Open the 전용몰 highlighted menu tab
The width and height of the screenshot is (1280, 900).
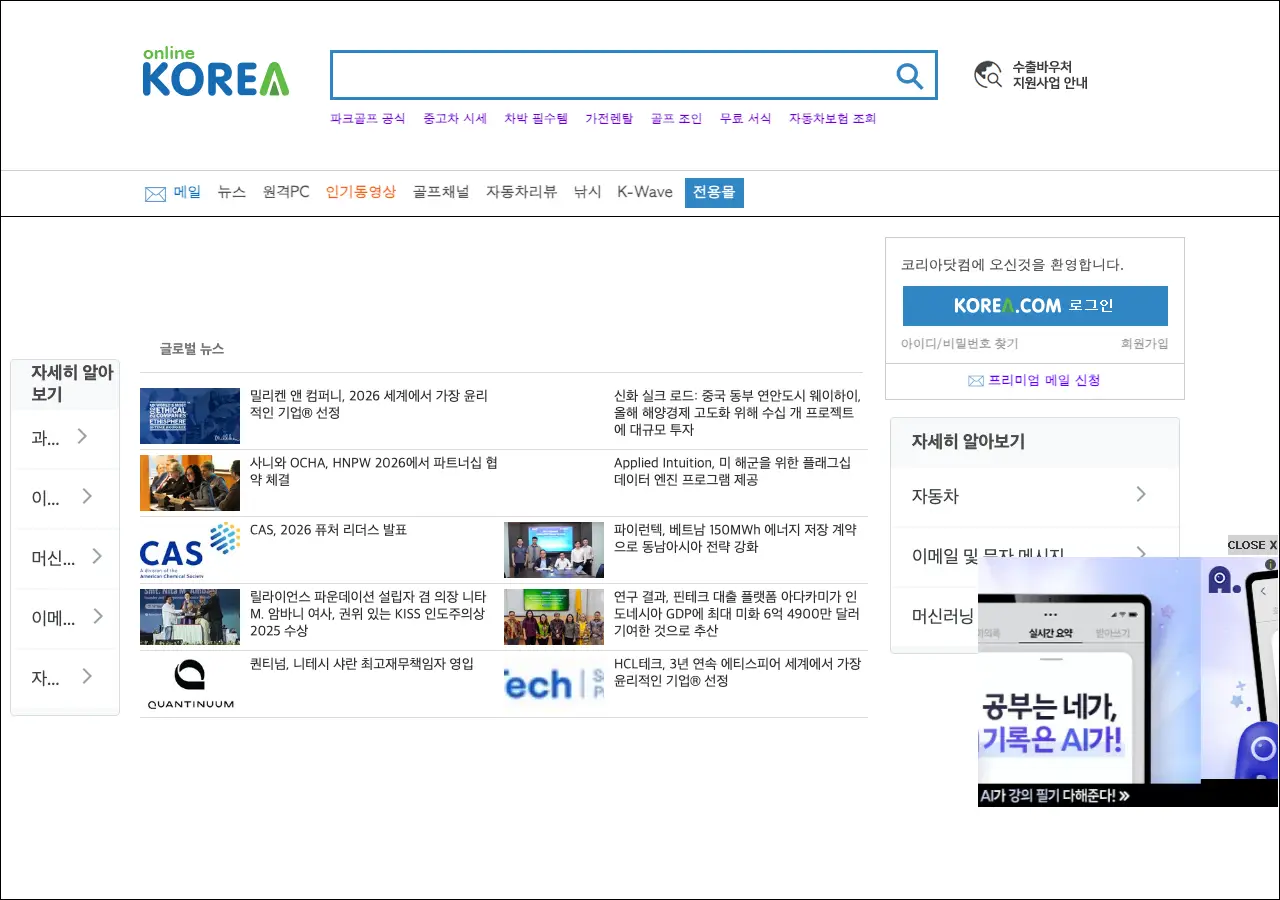pos(714,193)
